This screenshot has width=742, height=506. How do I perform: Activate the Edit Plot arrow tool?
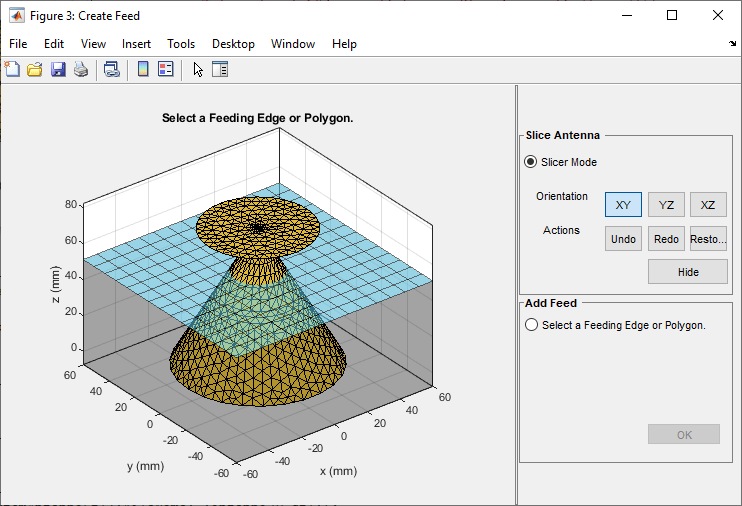(x=198, y=69)
